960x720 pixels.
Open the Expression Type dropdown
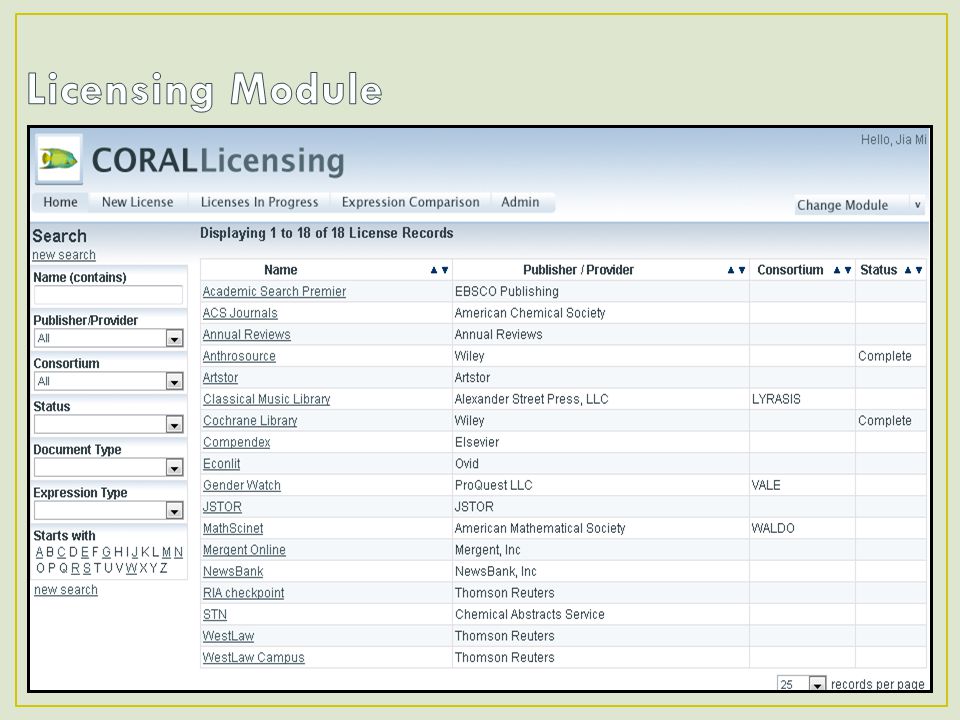click(x=109, y=510)
